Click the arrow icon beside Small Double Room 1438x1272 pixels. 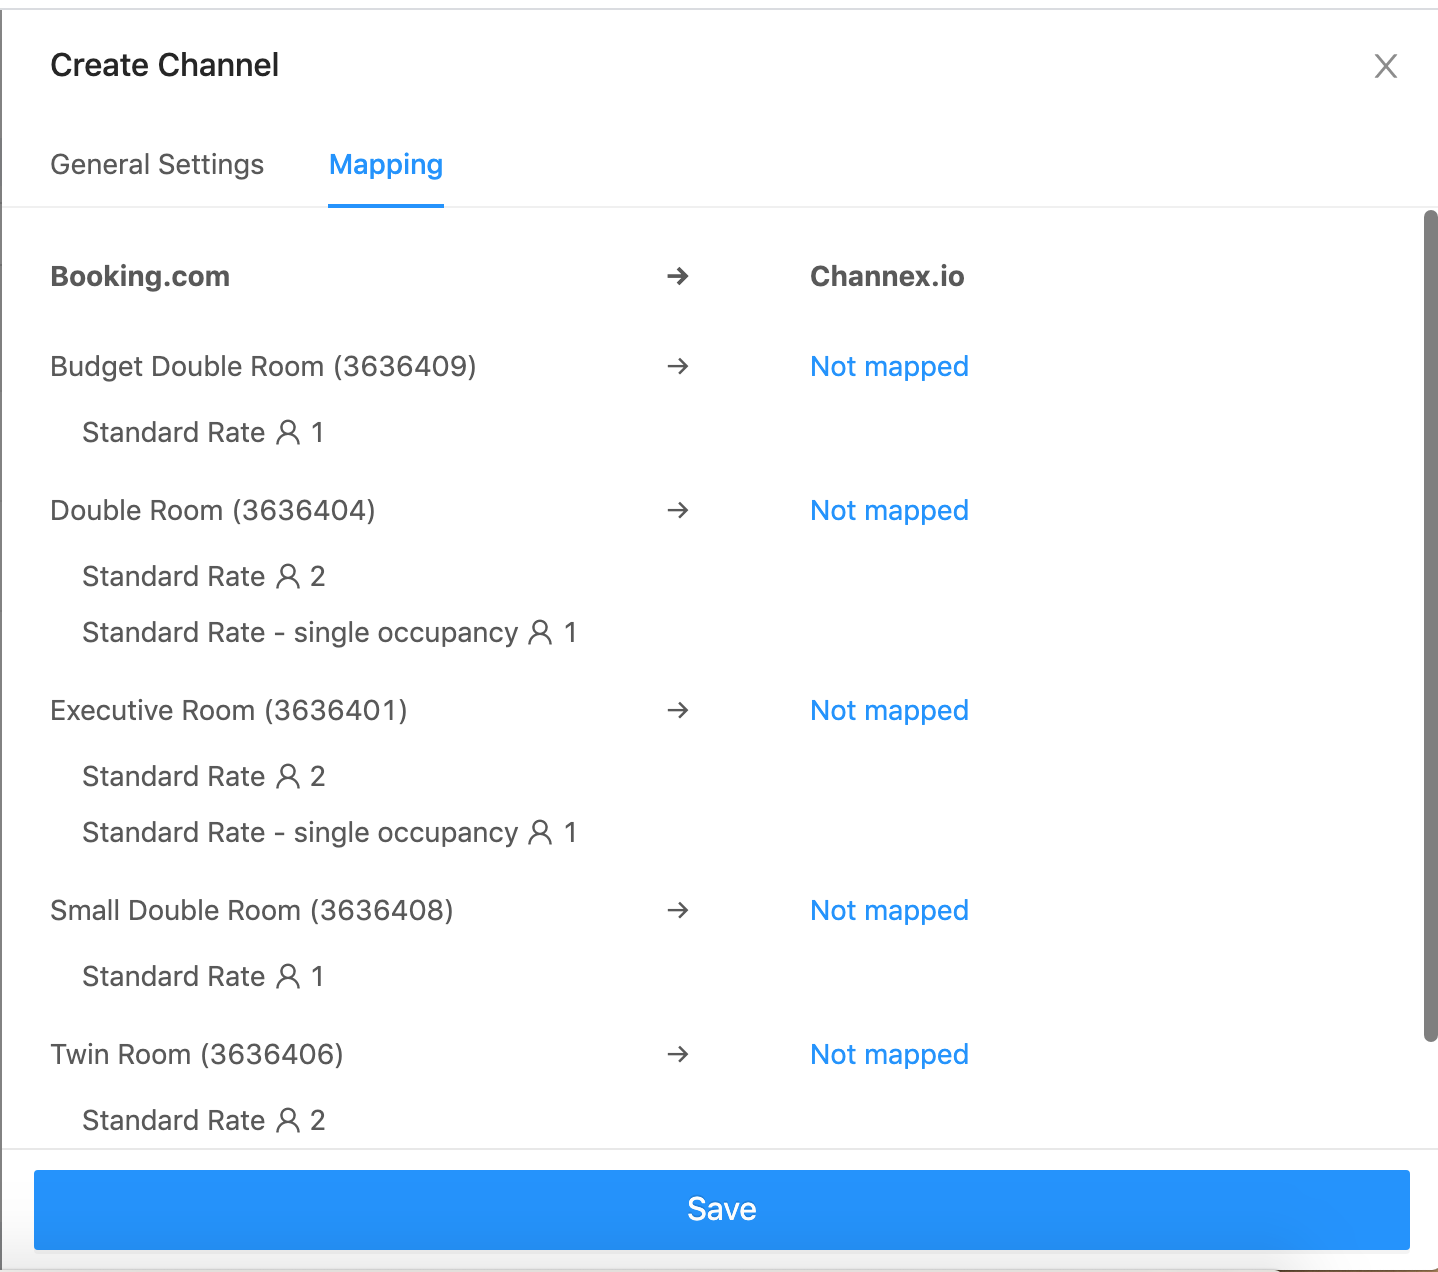click(678, 910)
